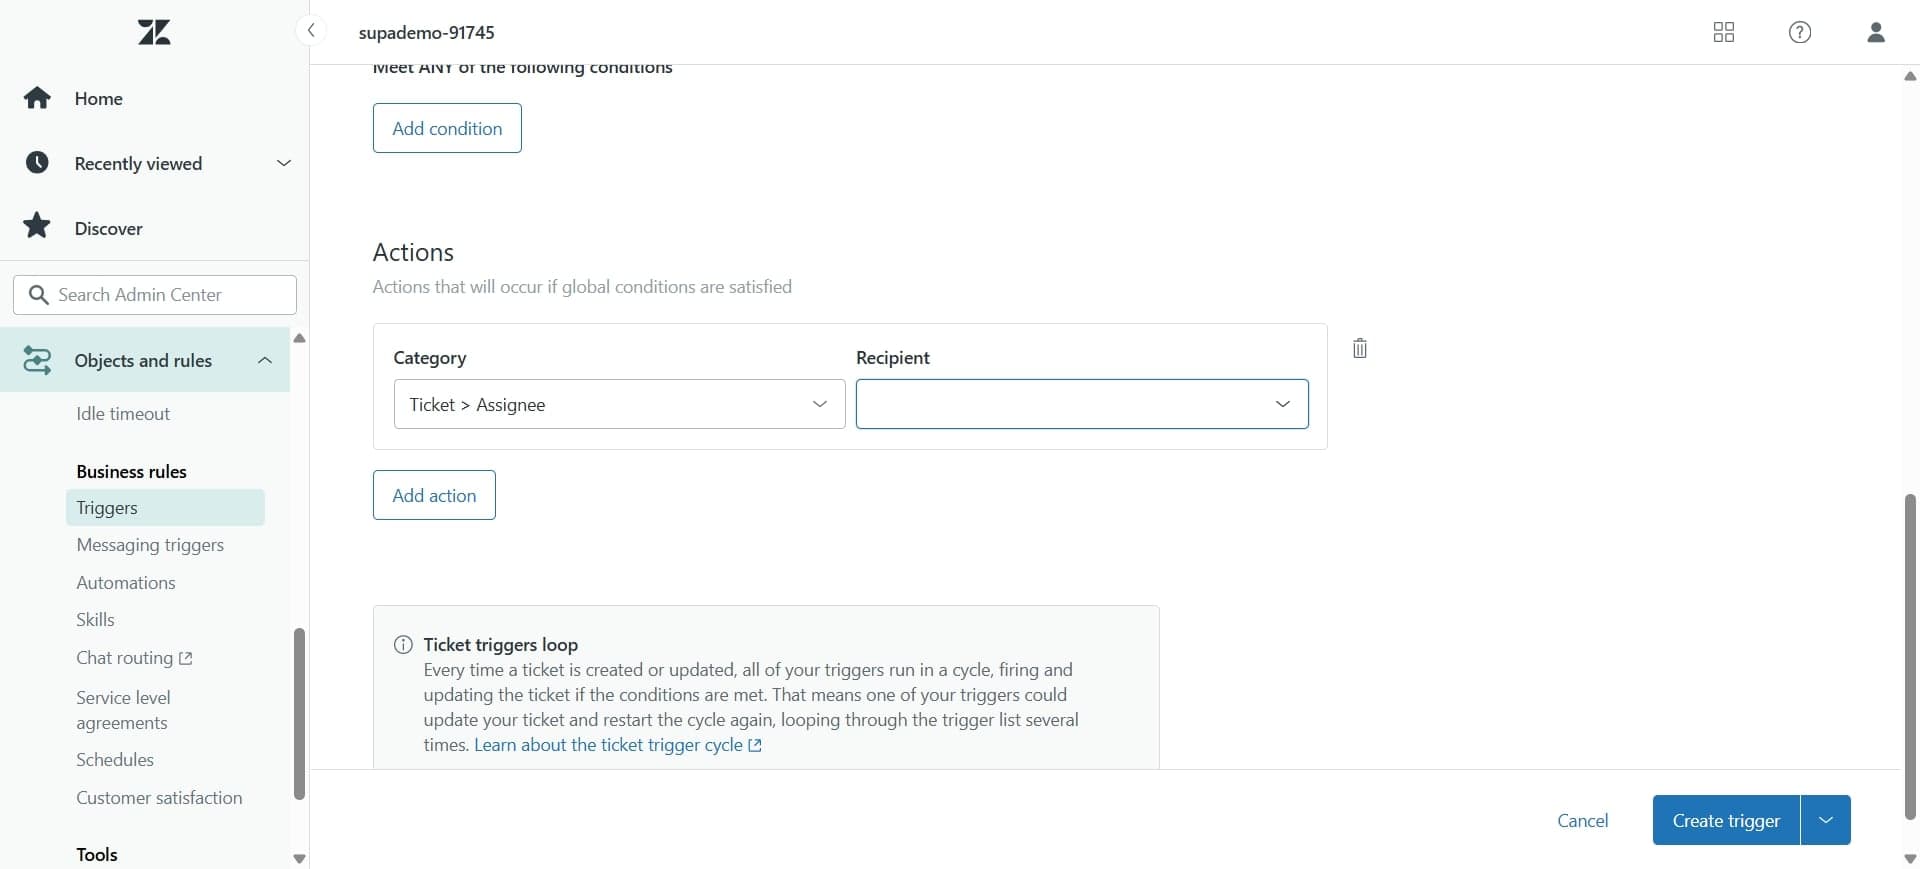
Task: Open the ticket trigger cycle learn link
Action: (610, 745)
